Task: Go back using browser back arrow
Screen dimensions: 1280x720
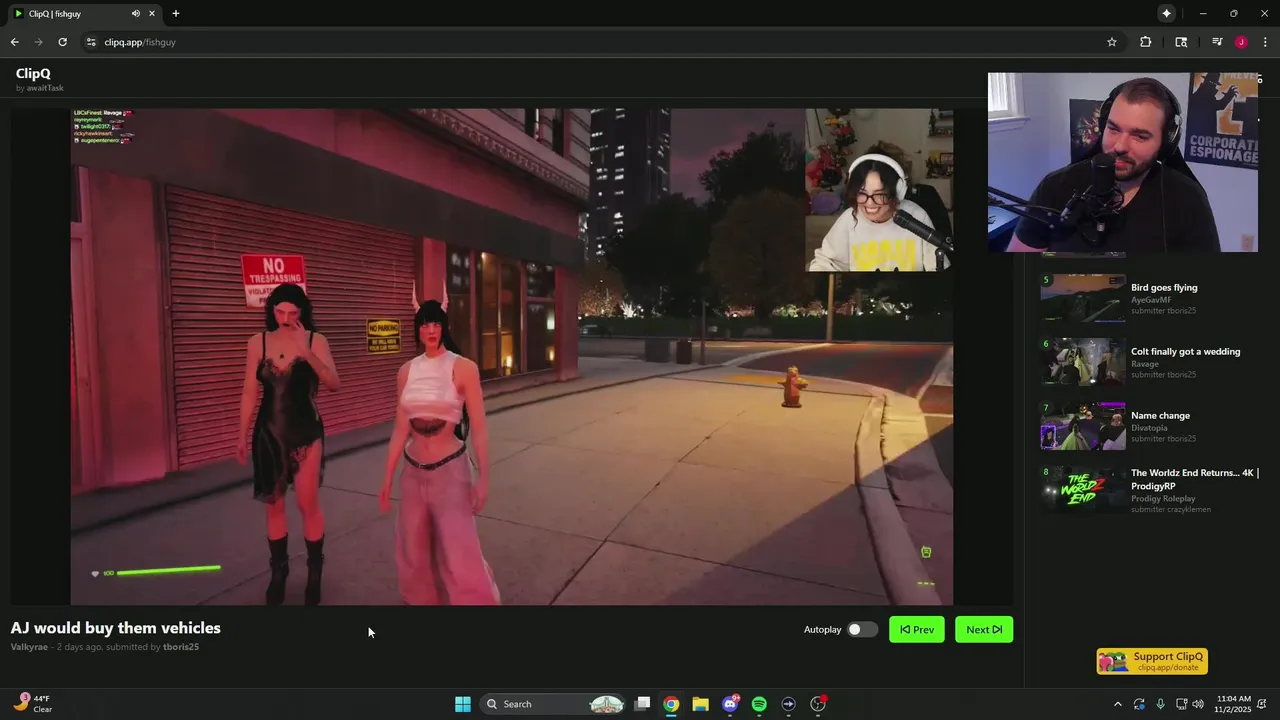Action: coord(14,42)
